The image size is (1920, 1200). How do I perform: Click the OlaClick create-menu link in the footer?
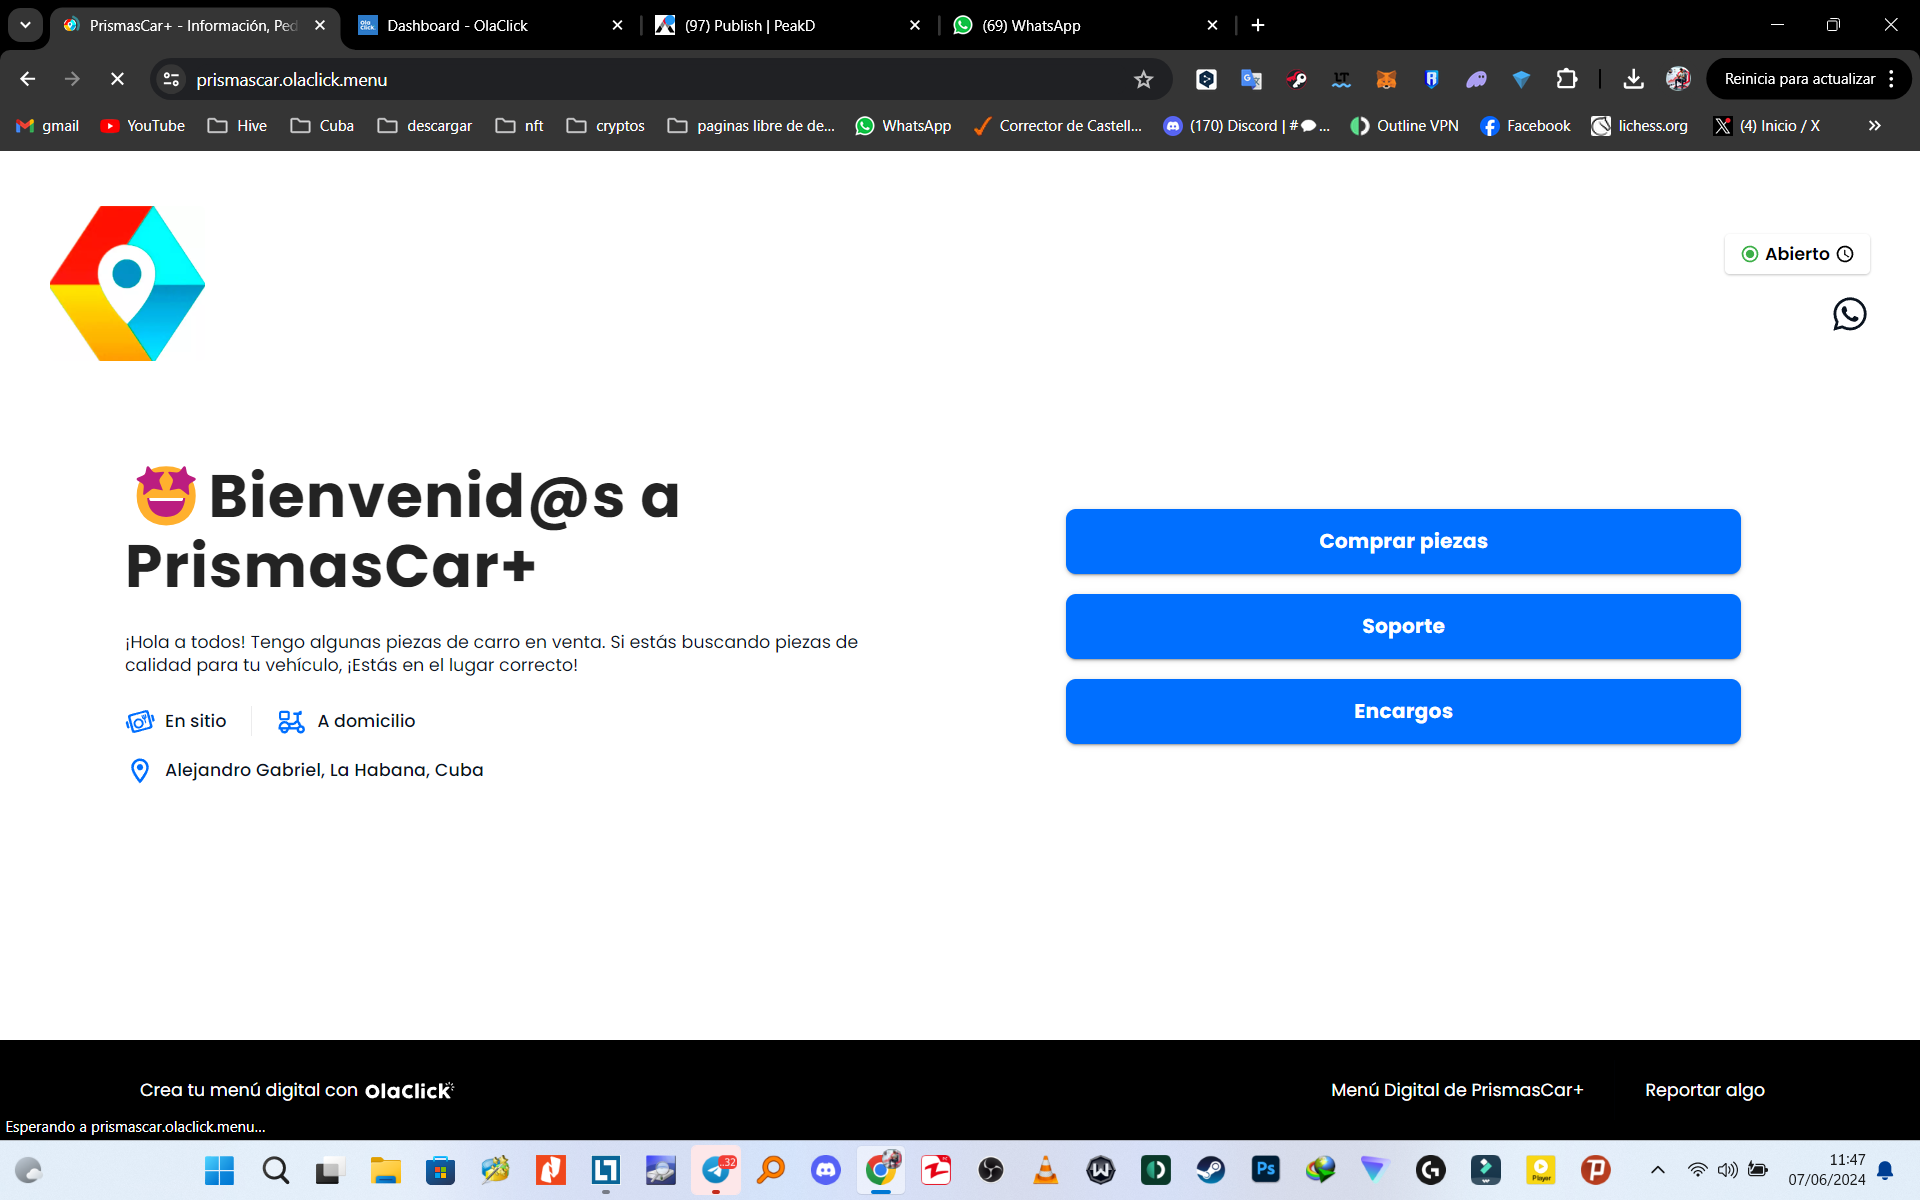[296, 1090]
